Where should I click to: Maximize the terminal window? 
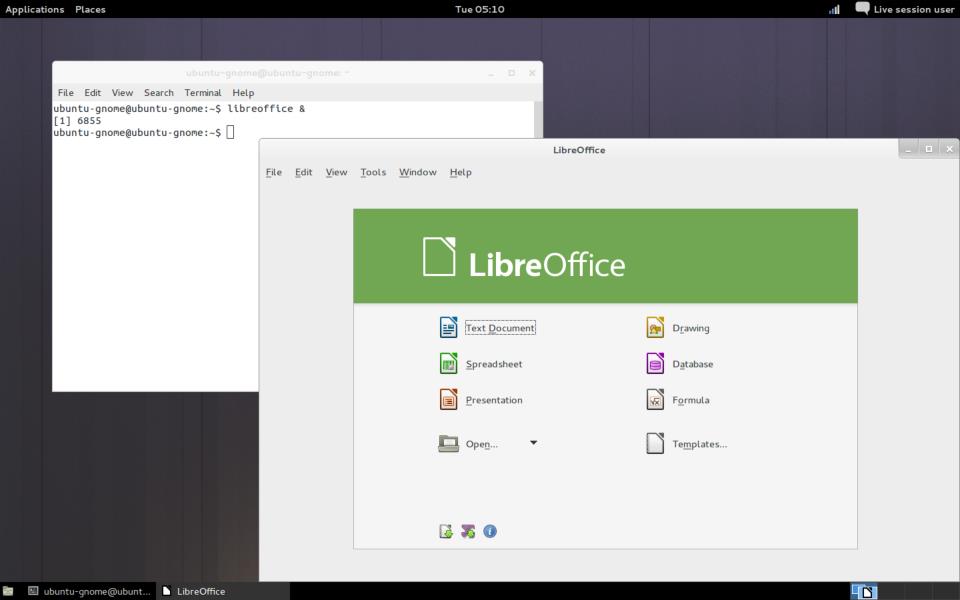point(511,73)
